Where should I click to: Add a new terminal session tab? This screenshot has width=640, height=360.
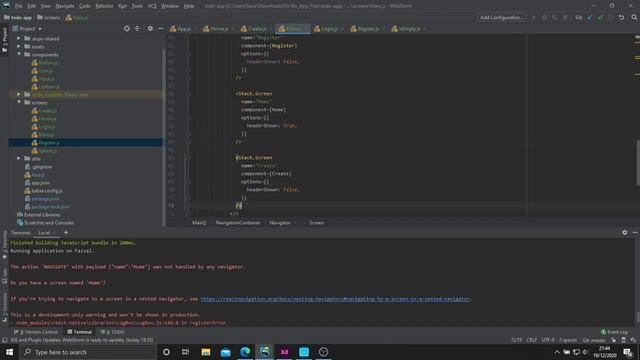click(66, 233)
